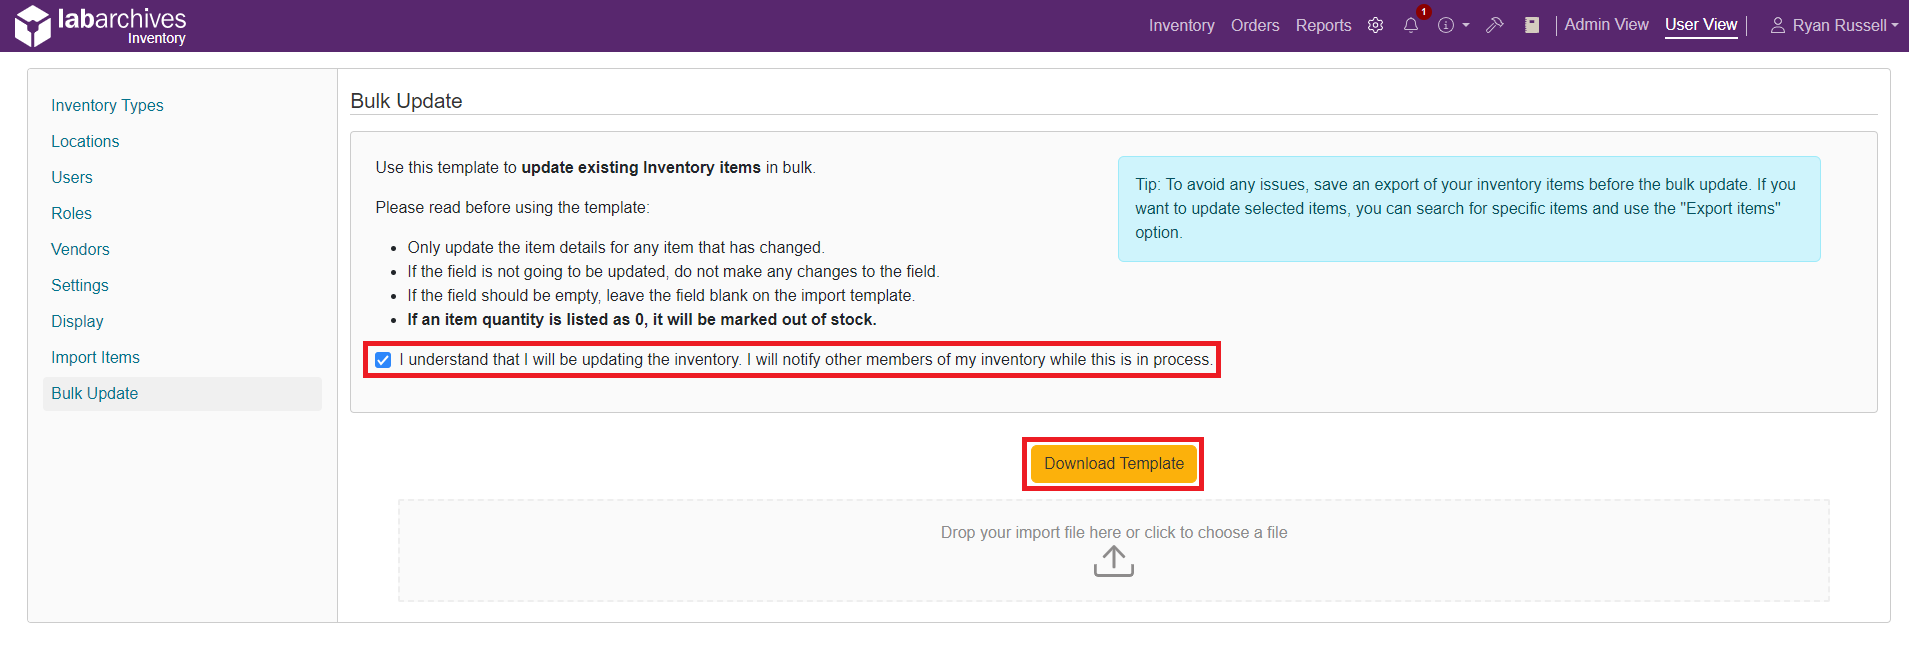Click the info circle icon
The width and height of the screenshot is (1909, 656).
click(x=1446, y=25)
